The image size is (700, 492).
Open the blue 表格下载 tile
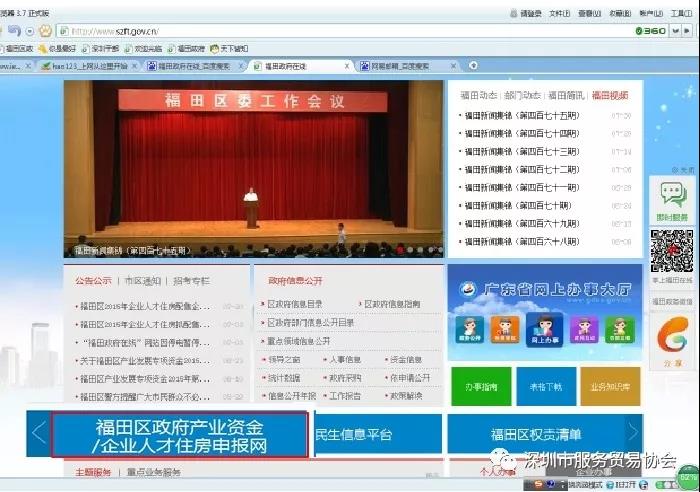coord(546,387)
